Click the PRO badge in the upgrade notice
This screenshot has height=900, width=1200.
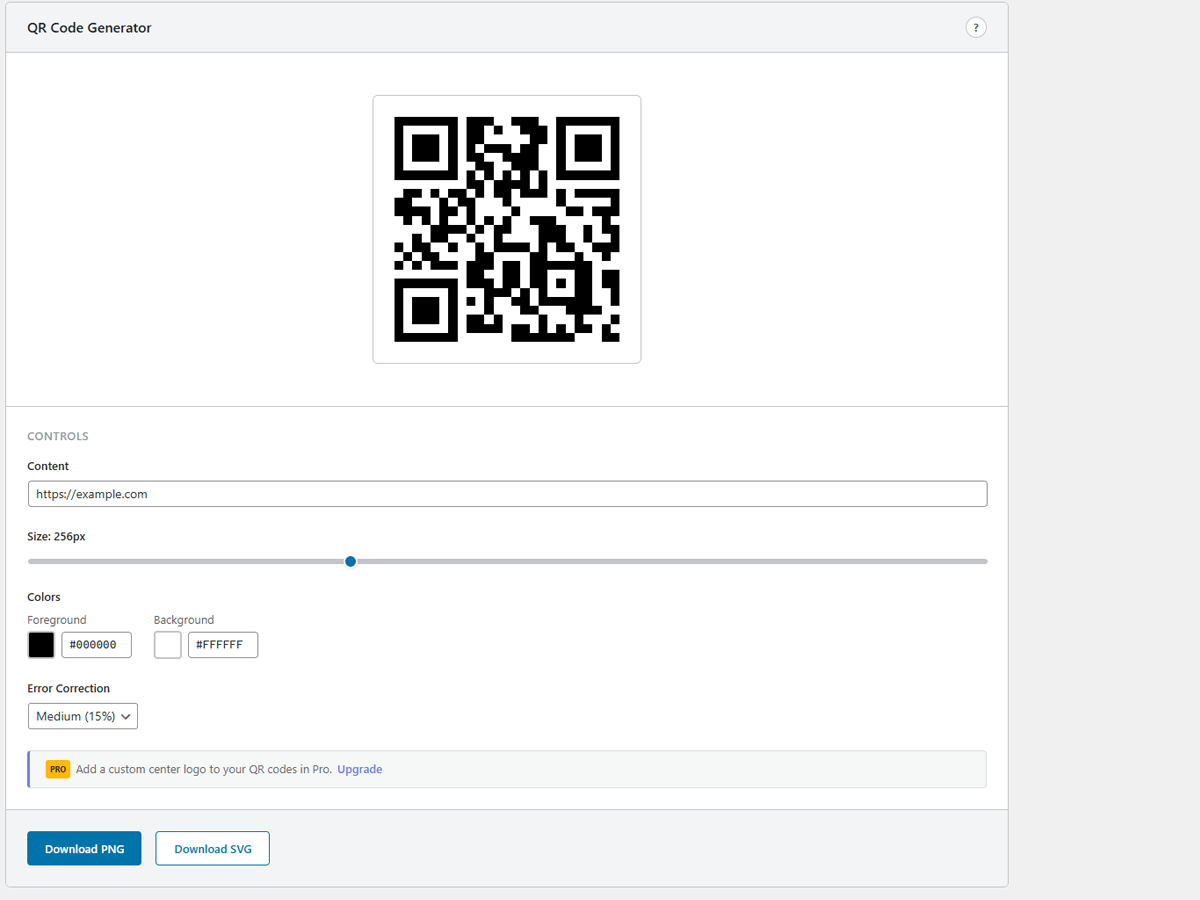point(58,769)
